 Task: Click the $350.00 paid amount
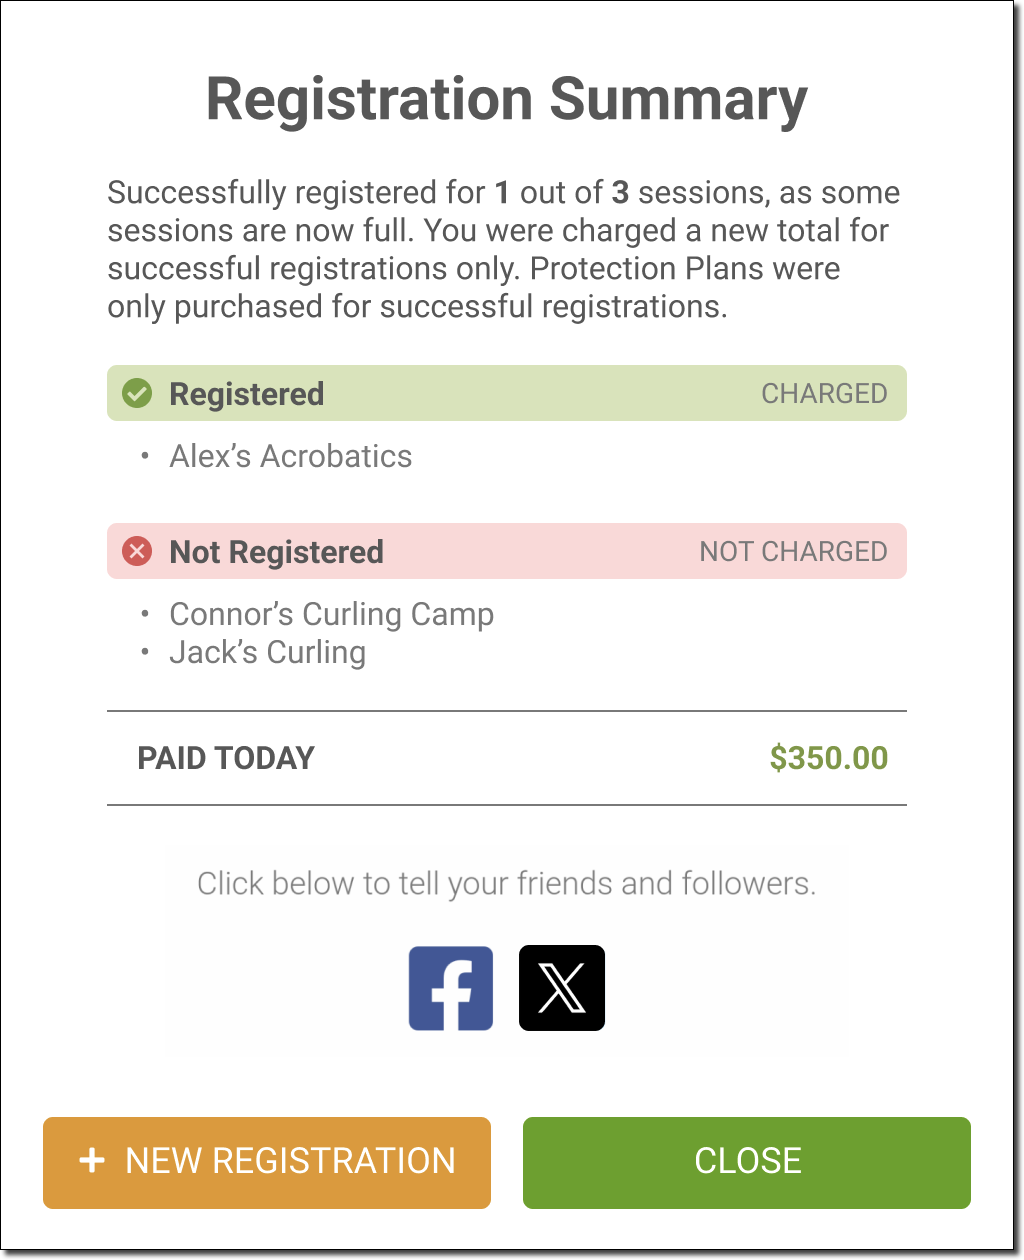(x=828, y=758)
